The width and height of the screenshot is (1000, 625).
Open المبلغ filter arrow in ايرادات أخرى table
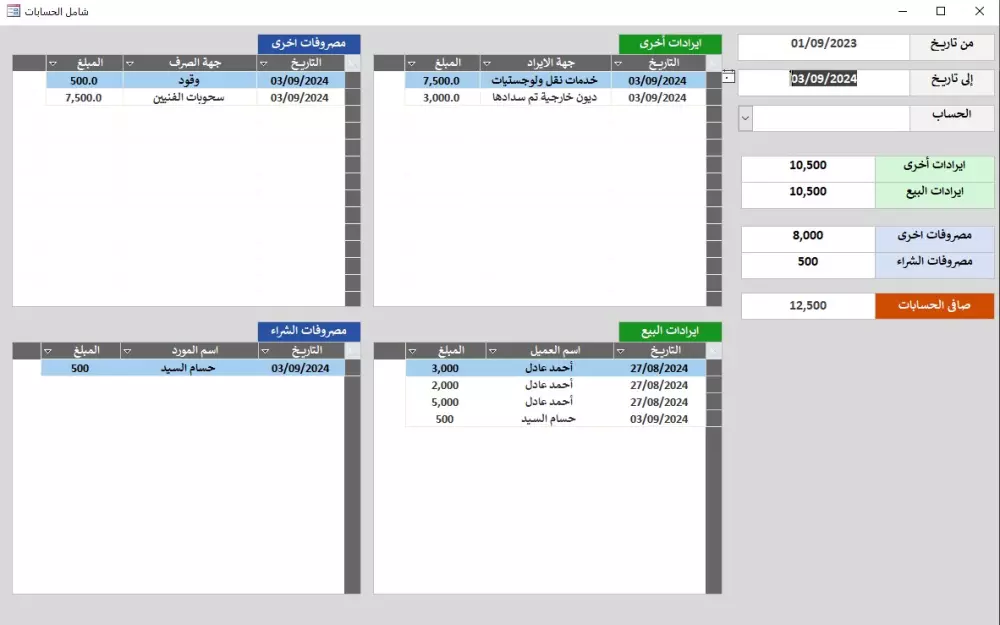pos(411,63)
